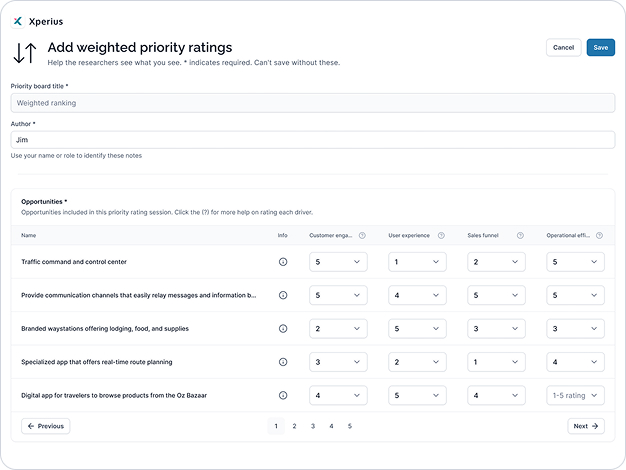
Task: Click the sort arrows icon beside page title
Action: [25, 53]
